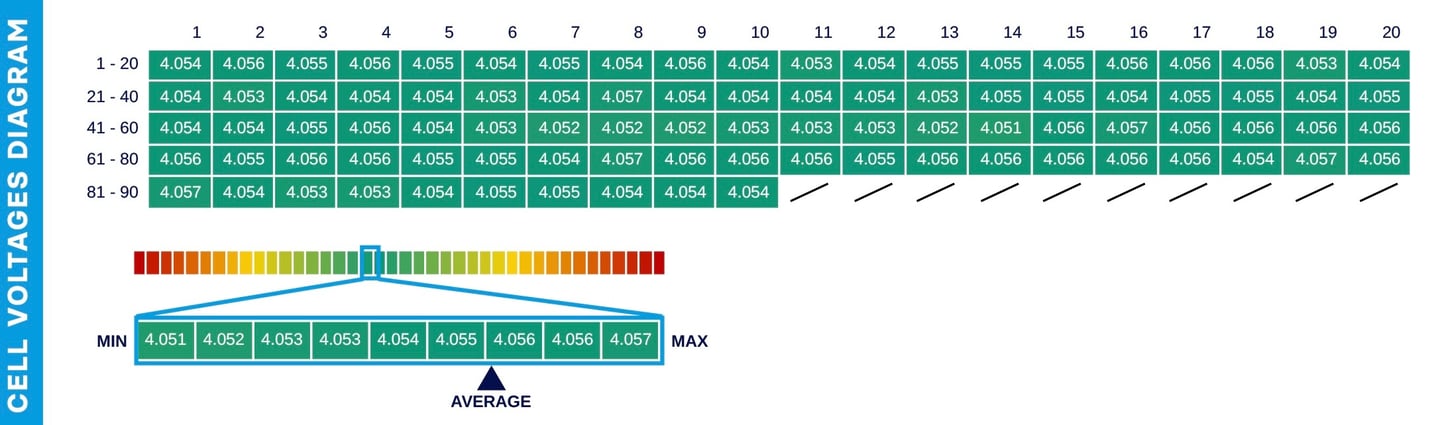Screen dimensions: 1440x425
Task: Click the 4.052 cell in the MIN-MAX bar
Action: click(223, 340)
